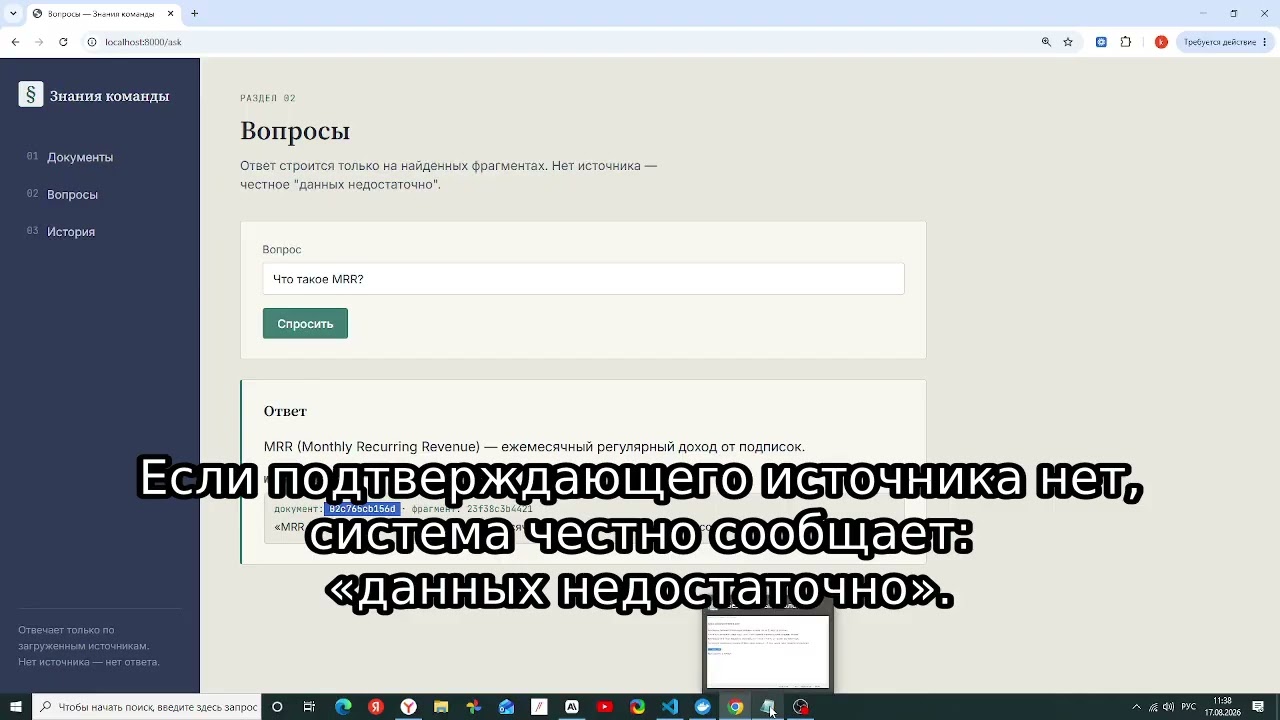
Task: Click the localhost:8000/ask address bar
Action: point(560,42)
